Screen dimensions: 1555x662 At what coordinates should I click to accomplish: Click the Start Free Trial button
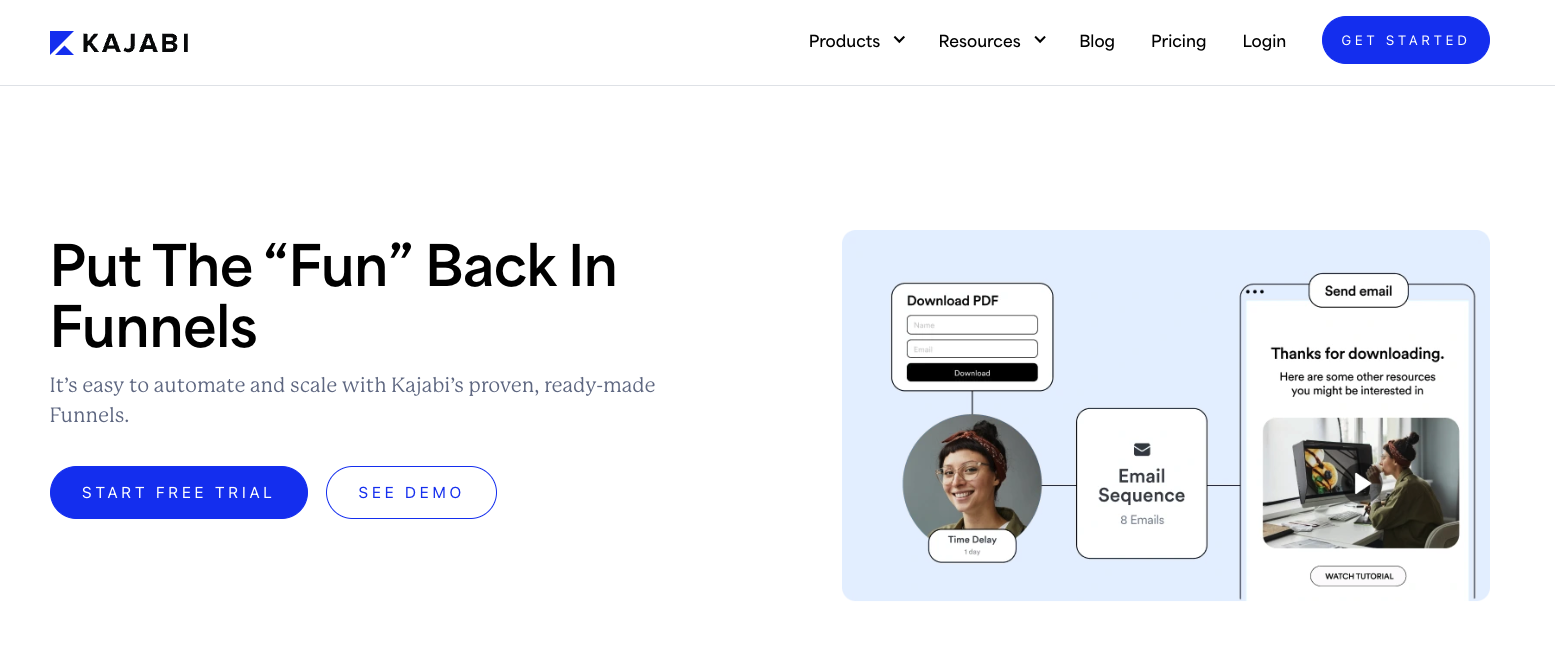point(179,492)
